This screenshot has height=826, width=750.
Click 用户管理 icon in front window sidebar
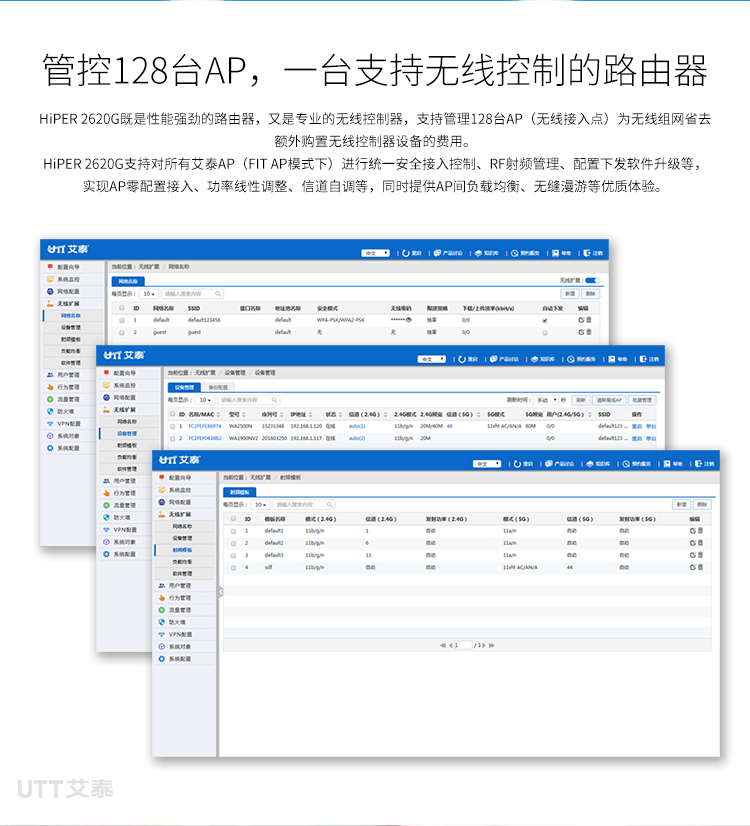[162, 585]
